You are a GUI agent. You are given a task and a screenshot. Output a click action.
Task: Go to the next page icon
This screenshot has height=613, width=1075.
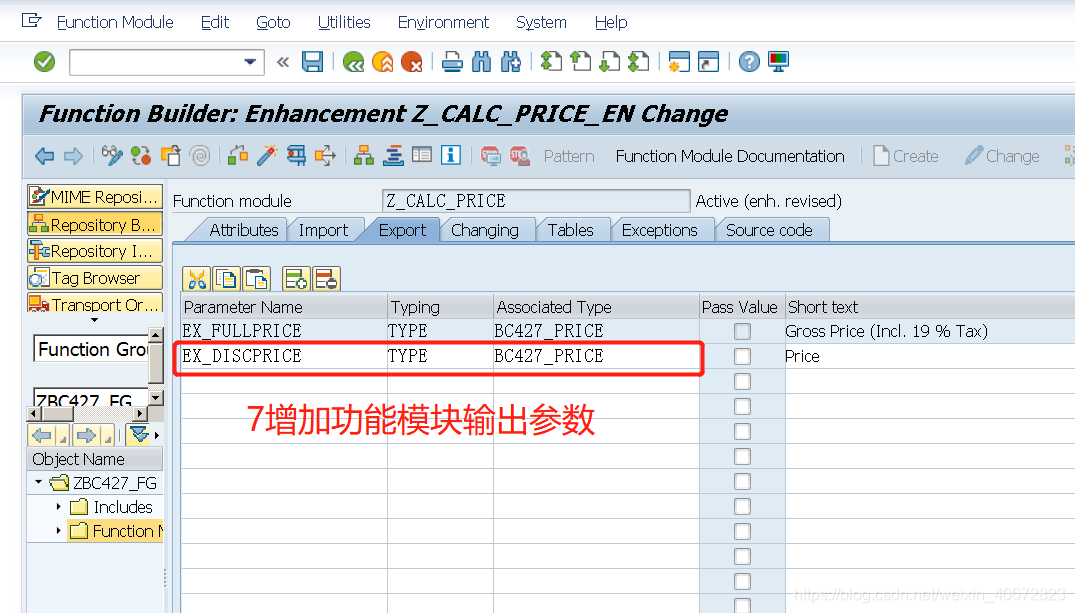coord(609,62)
